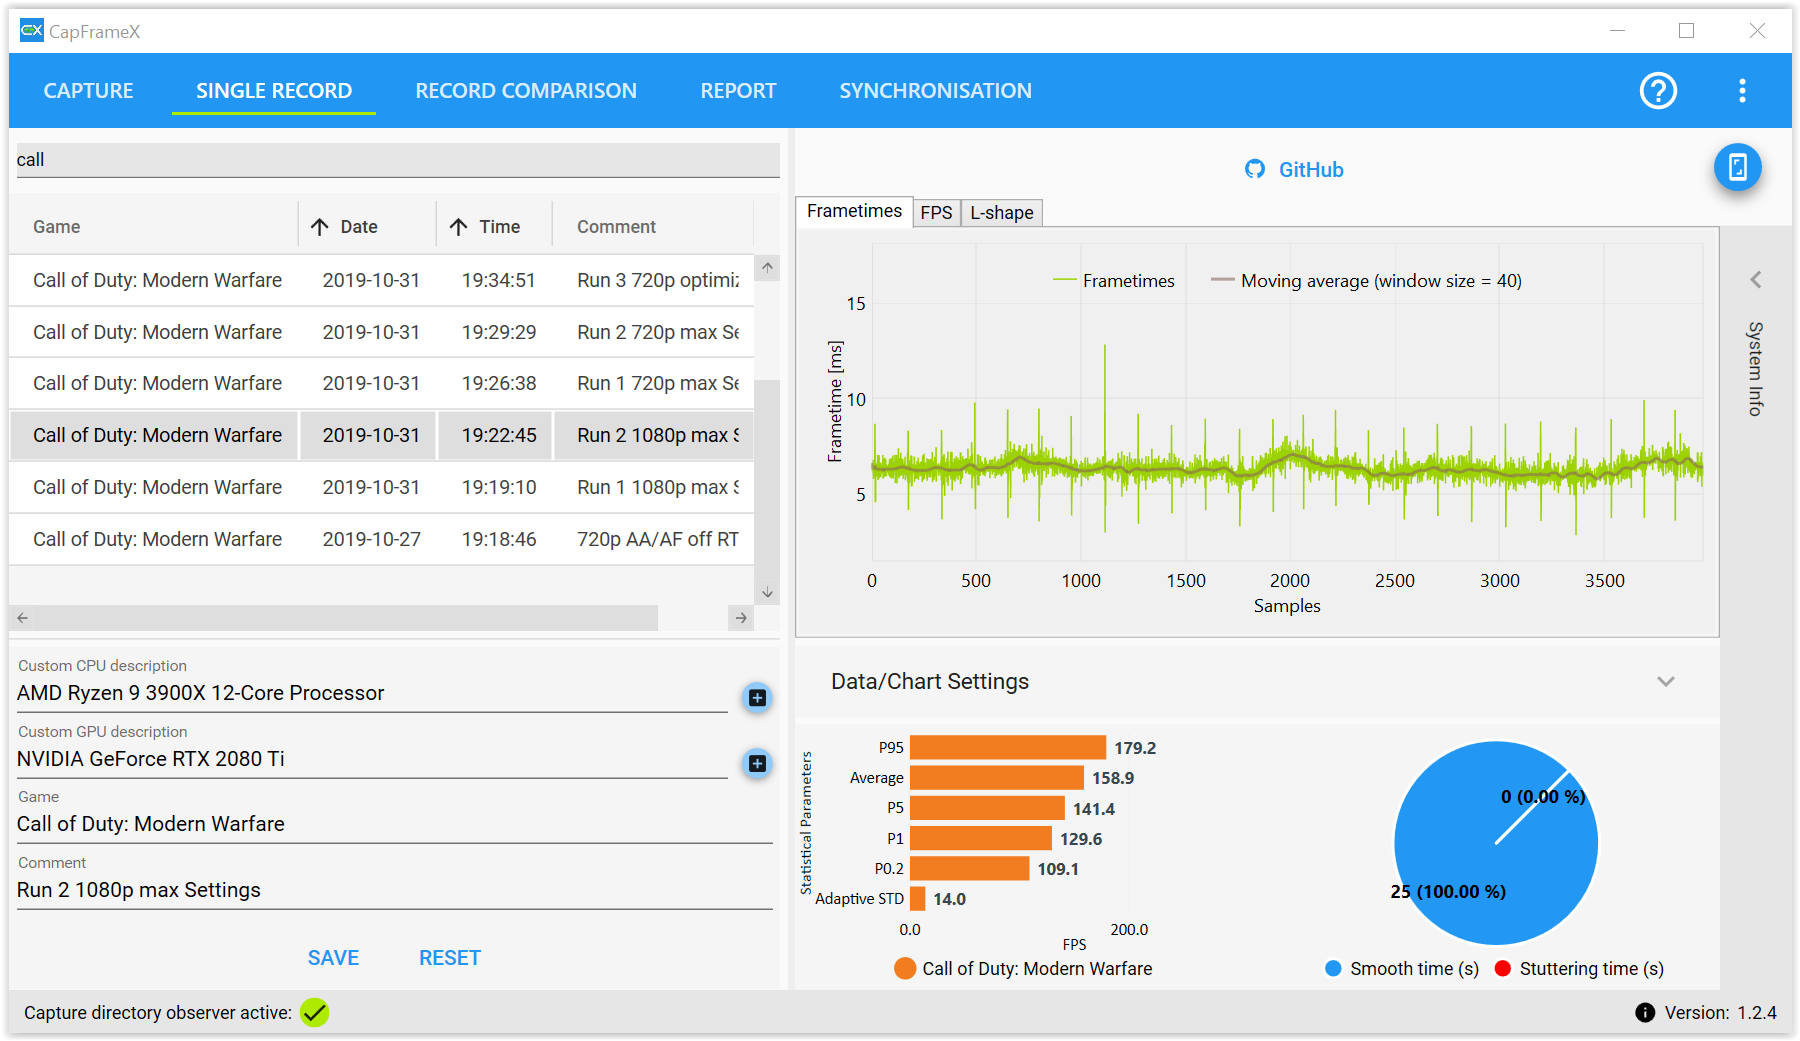
Task: Click the Time column sort arrow
Action: (458, 227)
